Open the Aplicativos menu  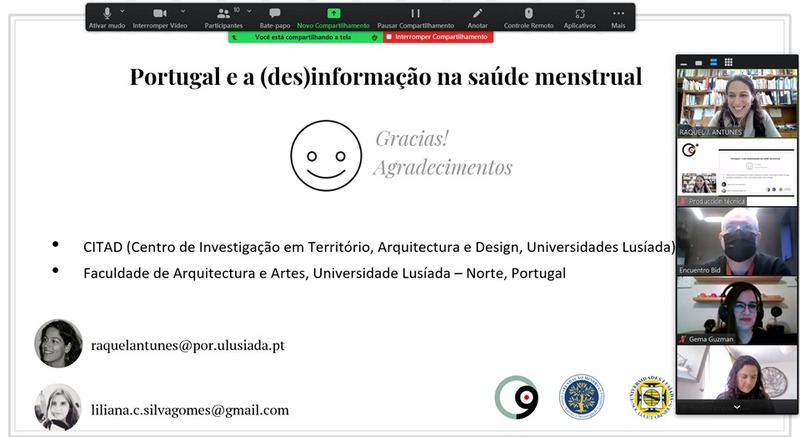tap(579, 14)
